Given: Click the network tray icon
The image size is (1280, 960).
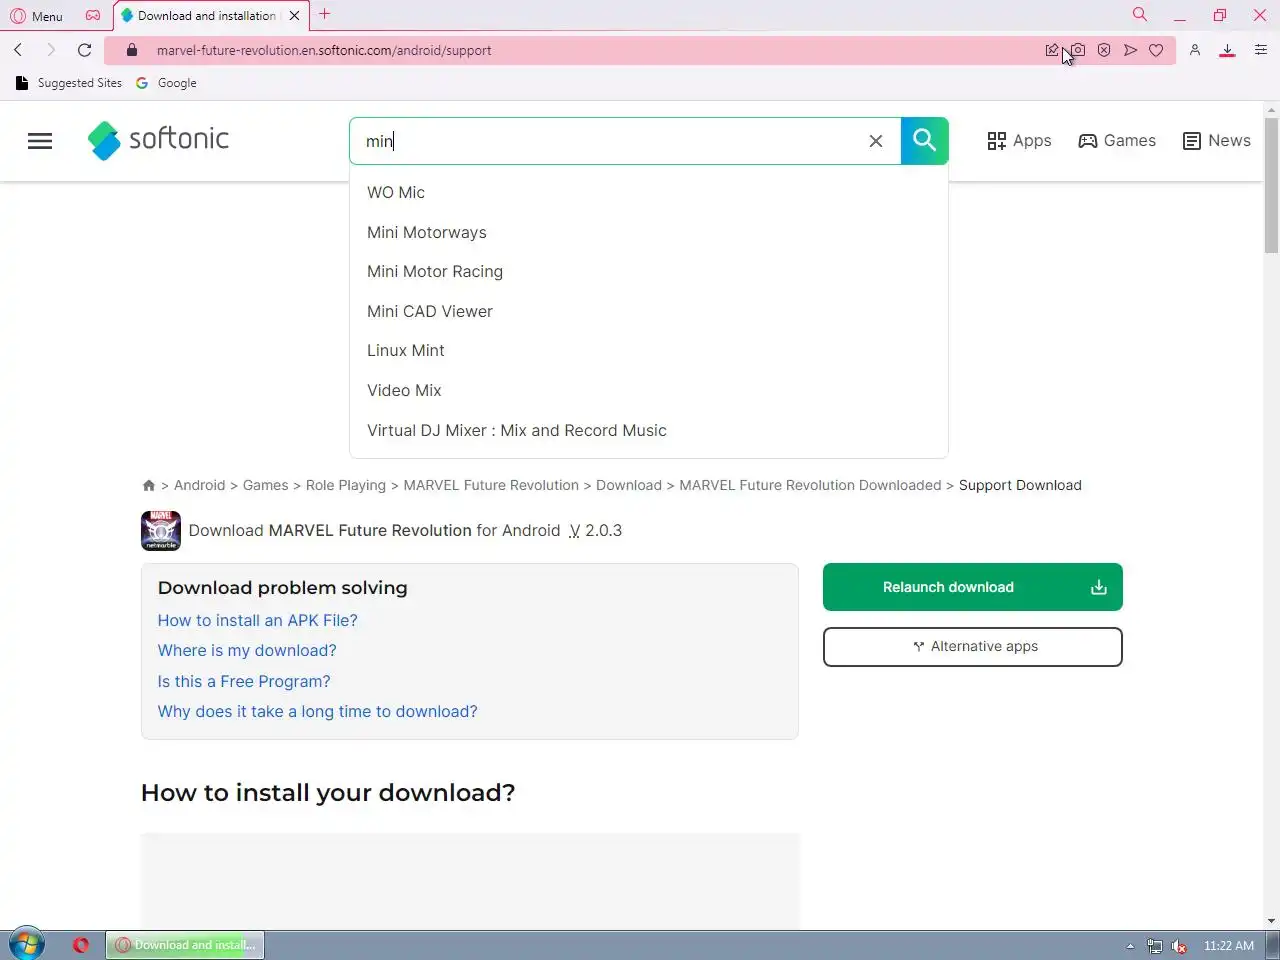Looking at the screenshot, I should [x=1155, y=946].
